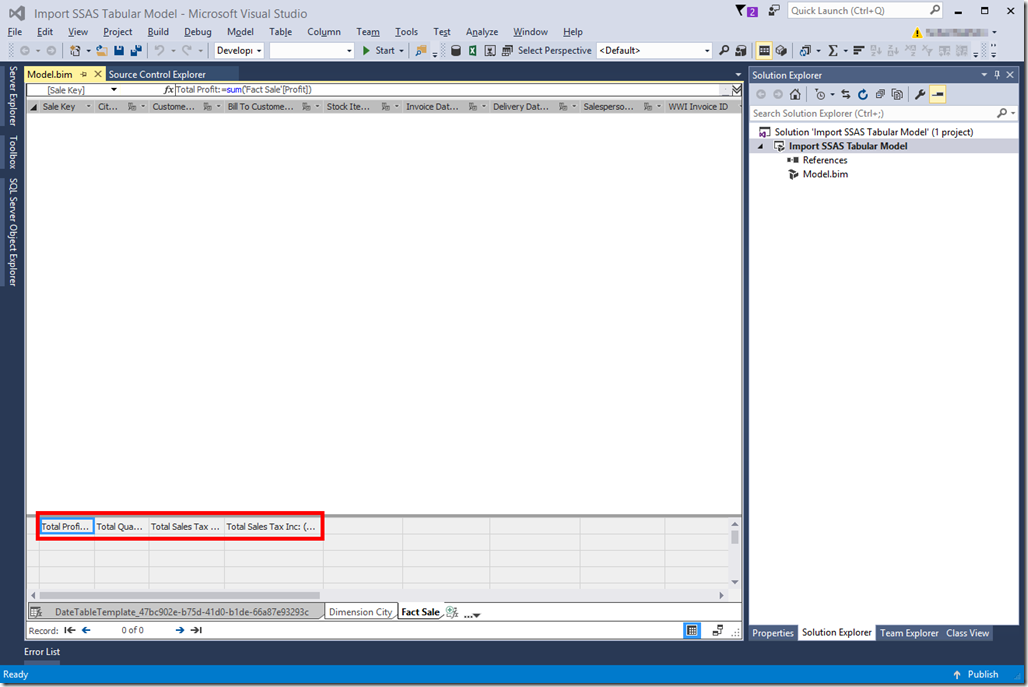Viewport: 1028px width, 687px height.
Task: Click the Import from Data Source cylinder icon
Action: click(456, 50)
